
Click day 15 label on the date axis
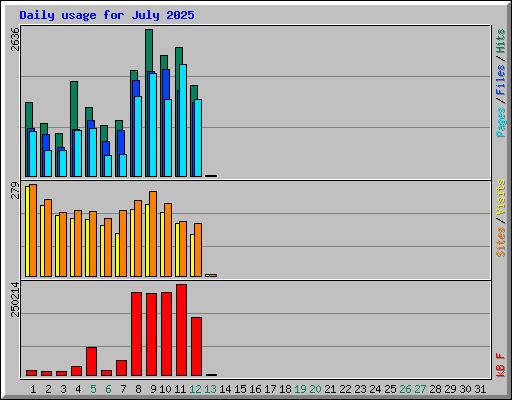coord(240,389)
